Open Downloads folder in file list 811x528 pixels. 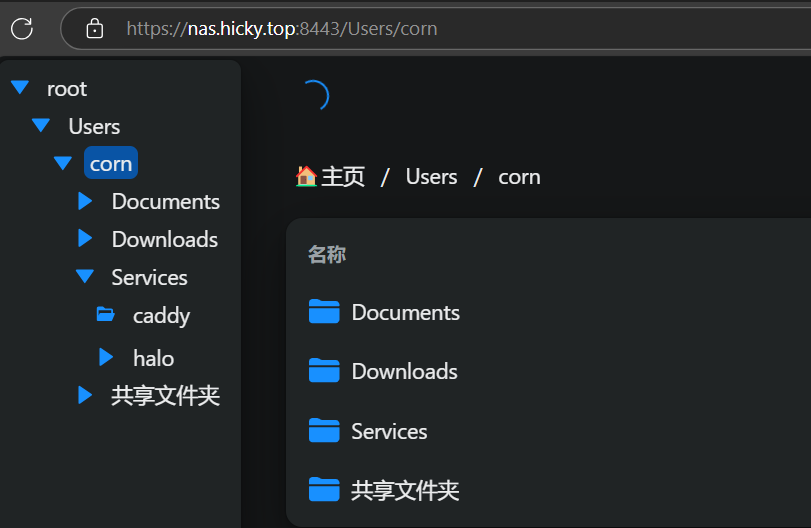(404, 372)
